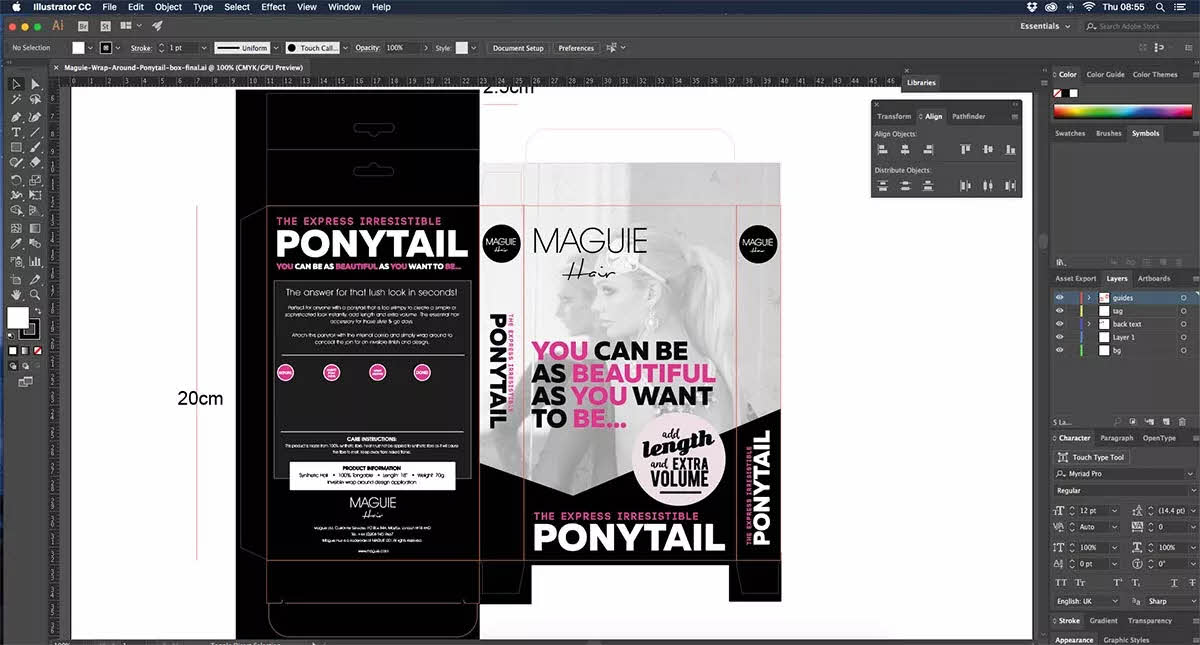Select the Column Graph tool
The image size is (1200, 645).
point(35,260)
